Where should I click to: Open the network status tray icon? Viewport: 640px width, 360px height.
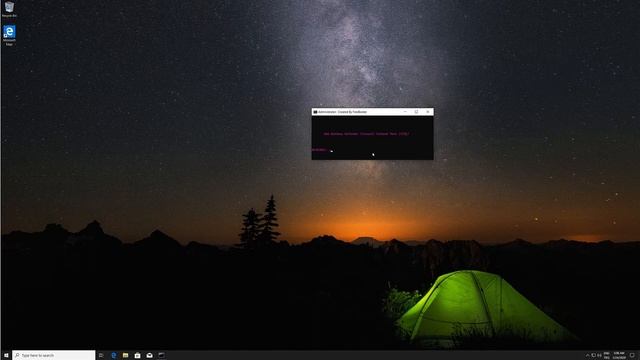click(593, 356)
